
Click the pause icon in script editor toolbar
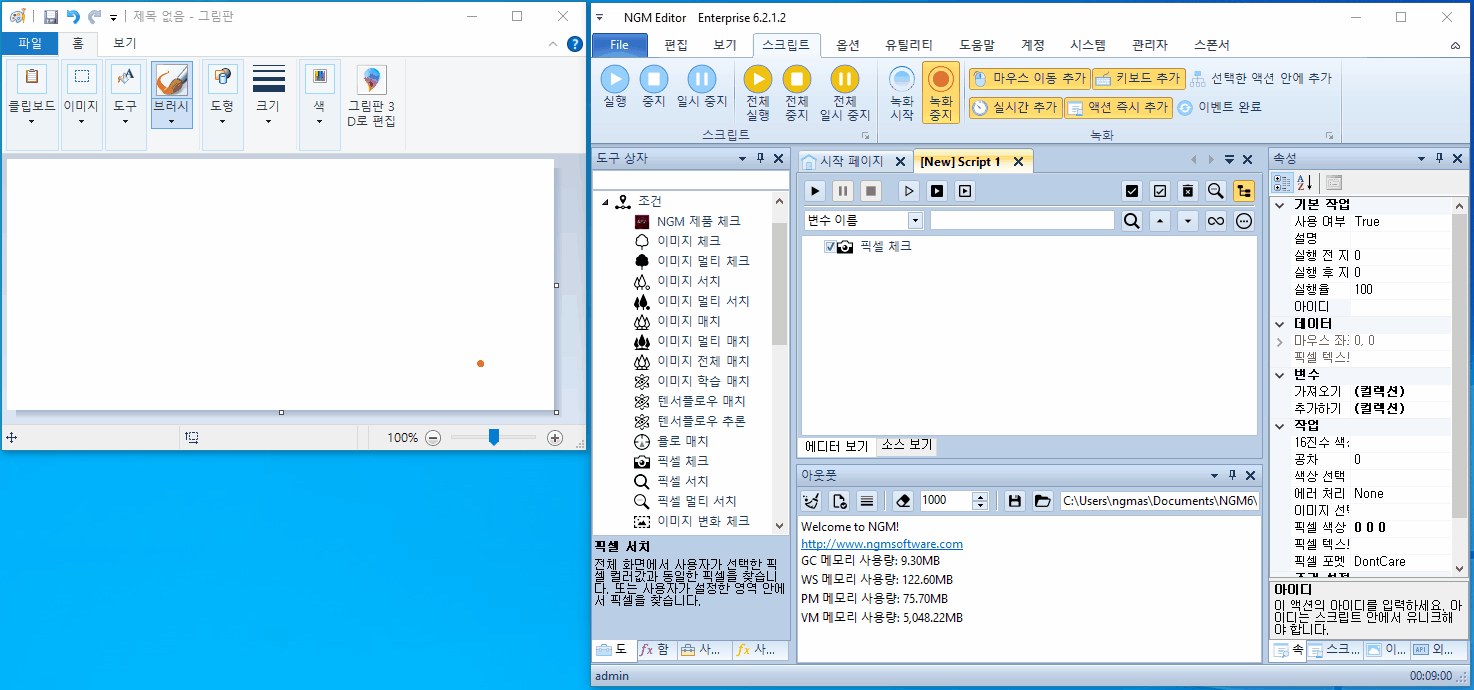[x=843, y=191]
